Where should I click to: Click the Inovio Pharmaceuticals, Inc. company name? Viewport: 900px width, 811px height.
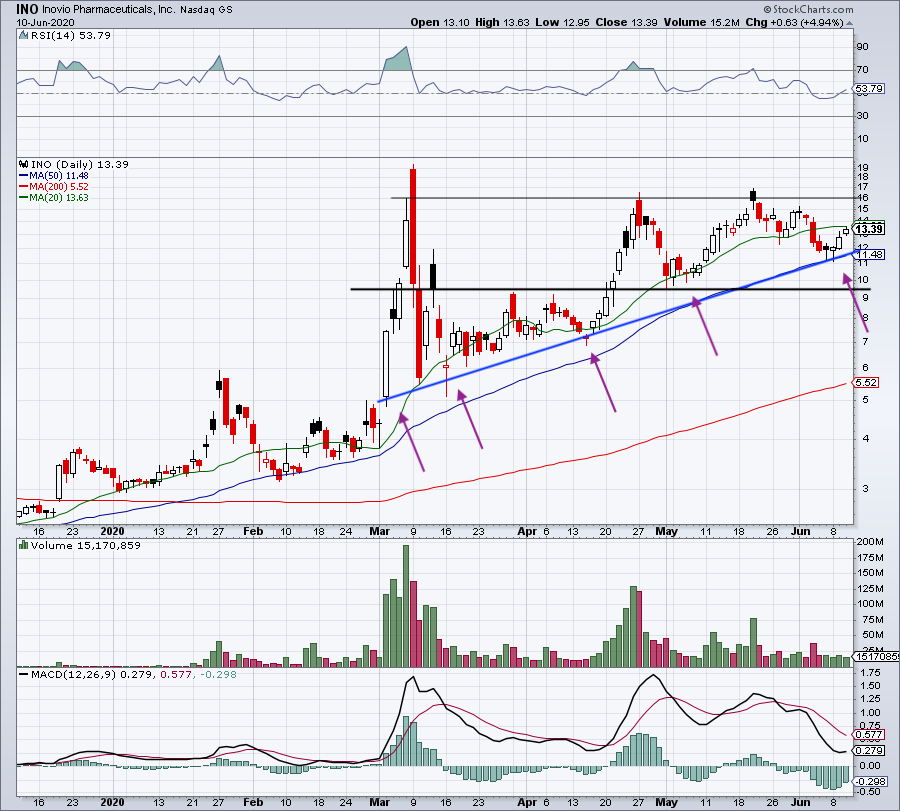click(108, 10)
